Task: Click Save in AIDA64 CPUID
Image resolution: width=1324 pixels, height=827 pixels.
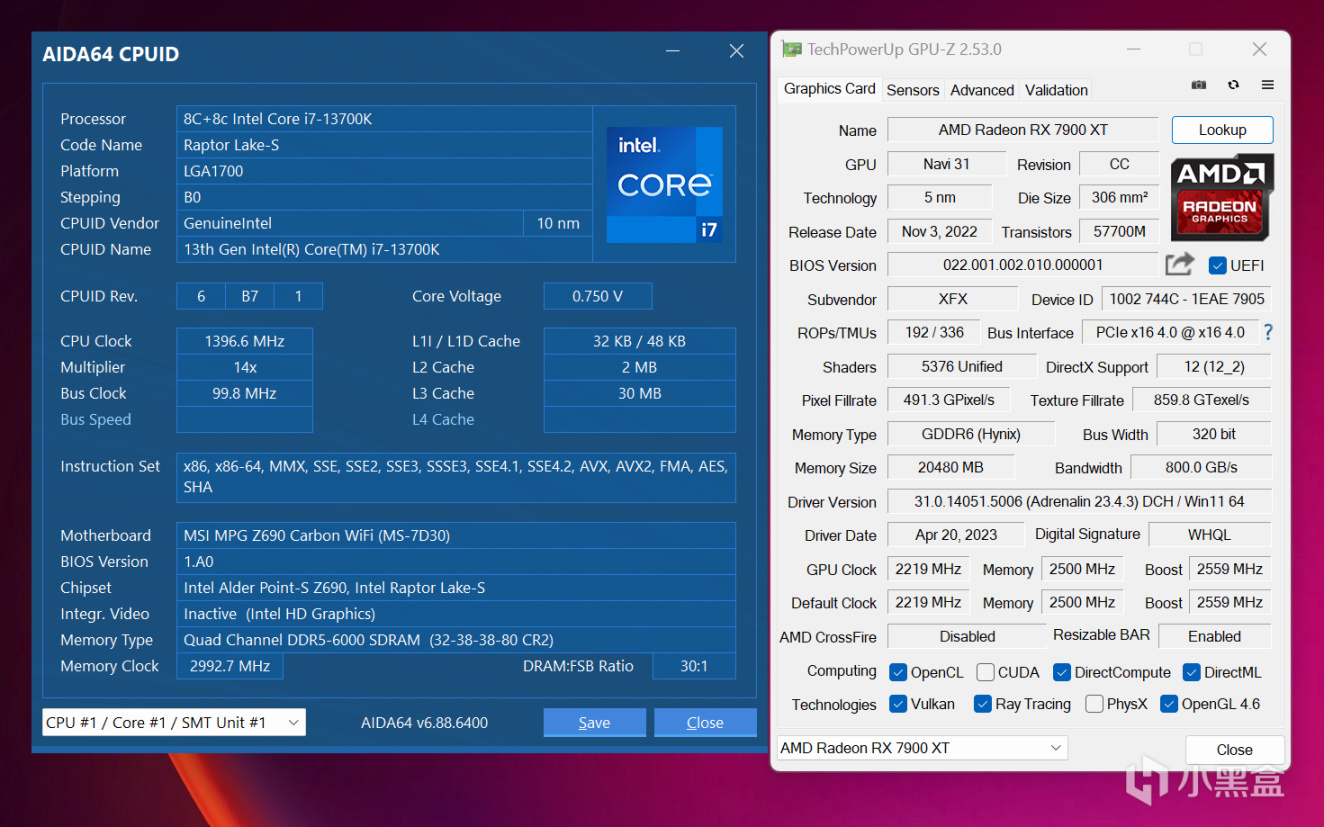Action: (x=594, y=722)
